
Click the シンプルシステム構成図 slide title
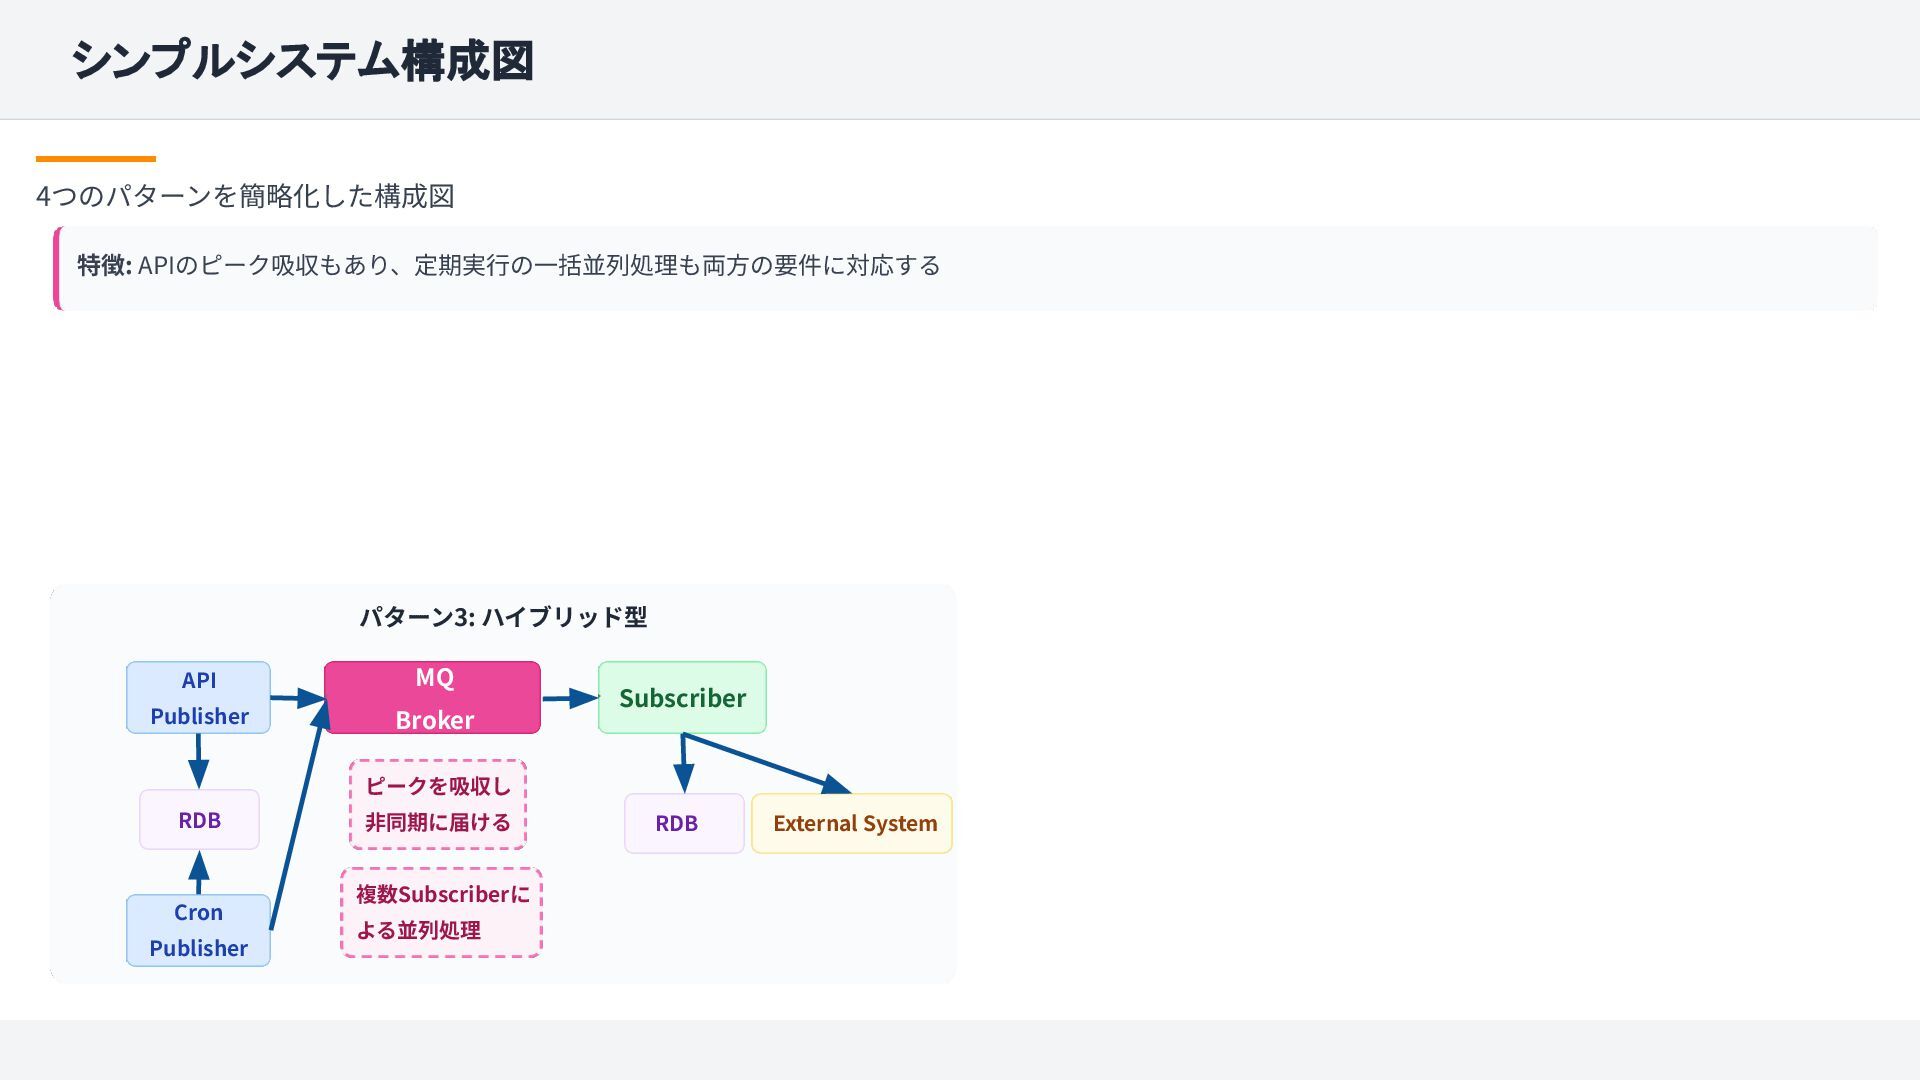coord(302,60)
